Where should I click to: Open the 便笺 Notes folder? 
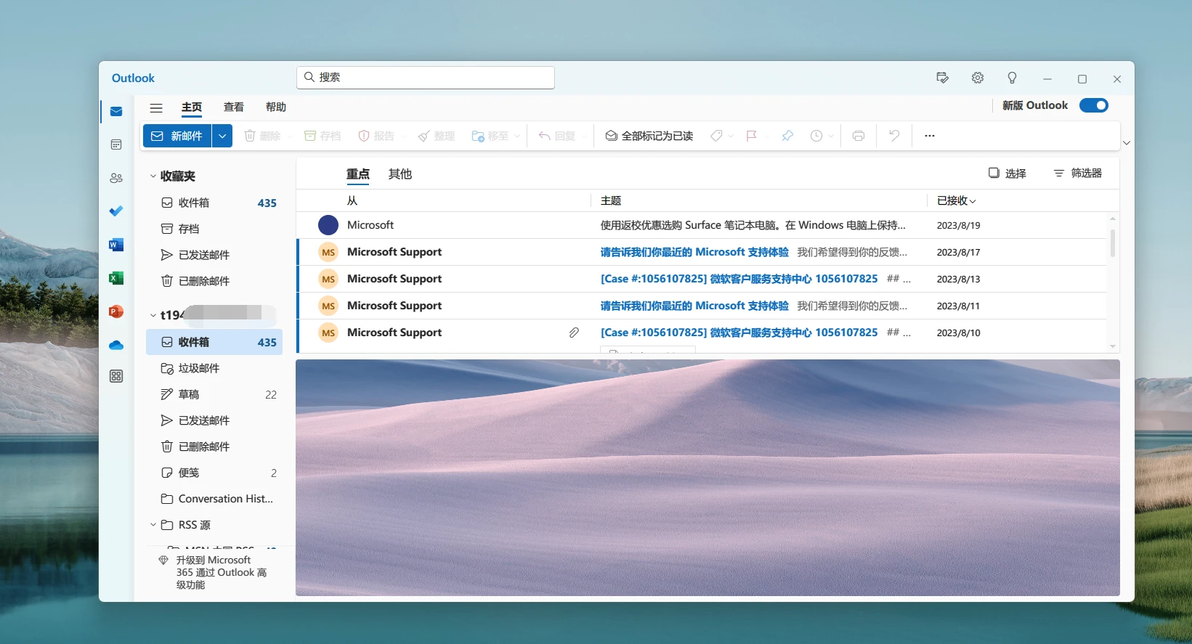[x=214, y=473]
